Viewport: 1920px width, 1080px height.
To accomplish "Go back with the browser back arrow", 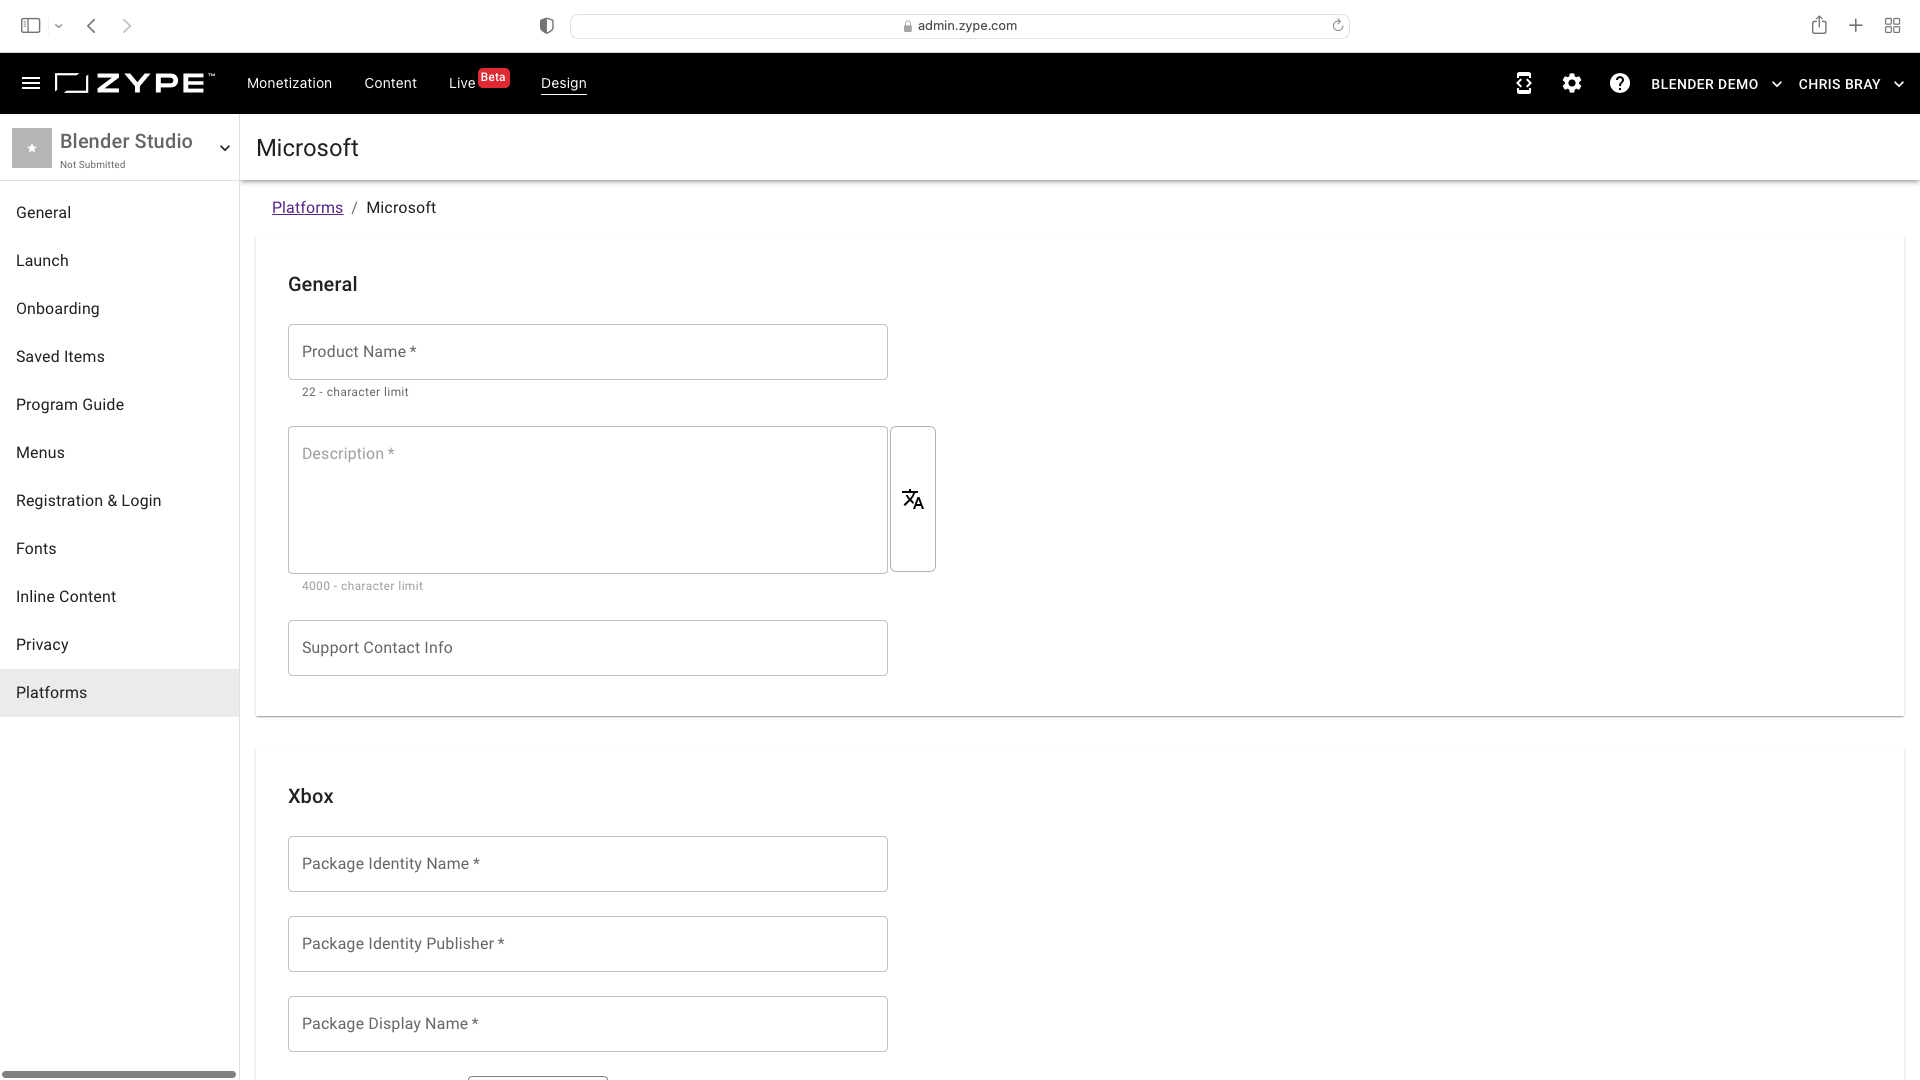I will pos(91,26).
